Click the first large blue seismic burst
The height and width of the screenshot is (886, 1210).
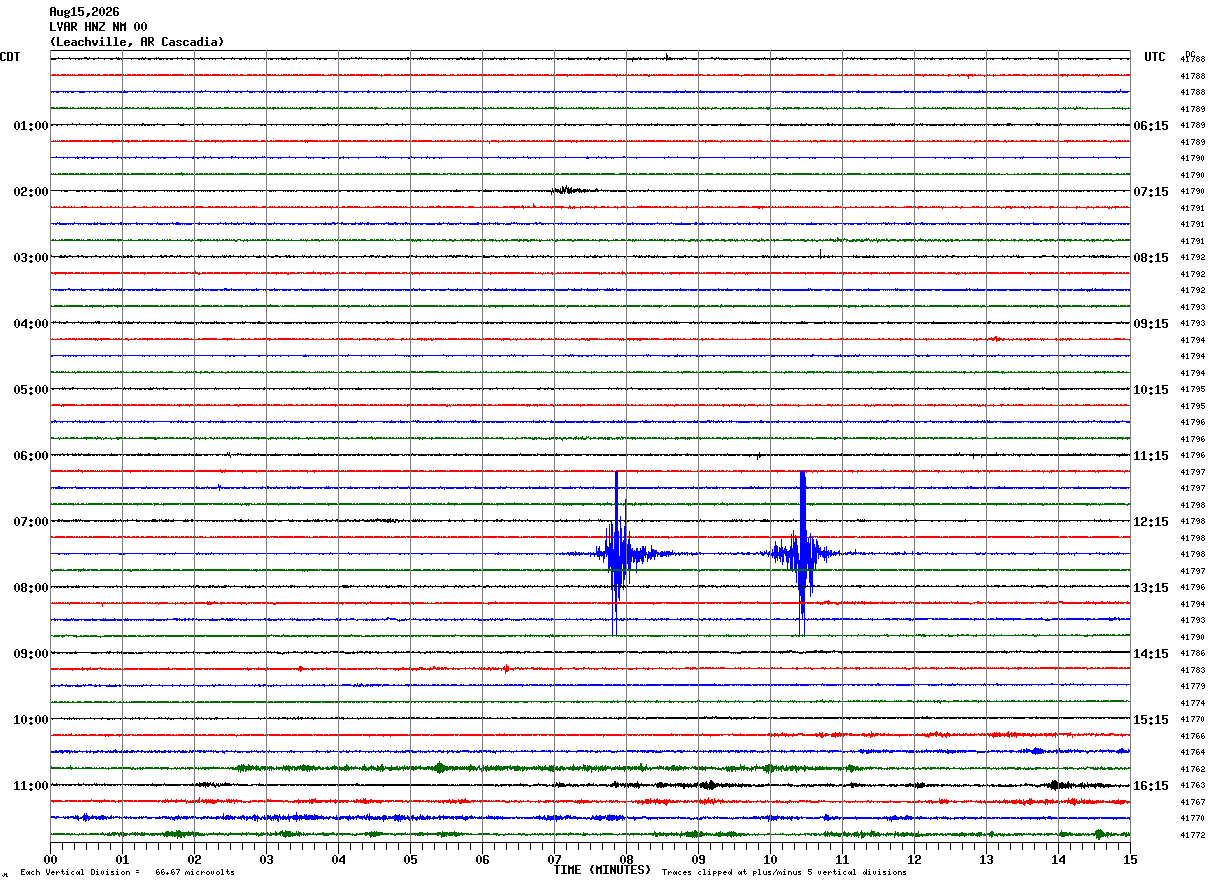point(617,553)
